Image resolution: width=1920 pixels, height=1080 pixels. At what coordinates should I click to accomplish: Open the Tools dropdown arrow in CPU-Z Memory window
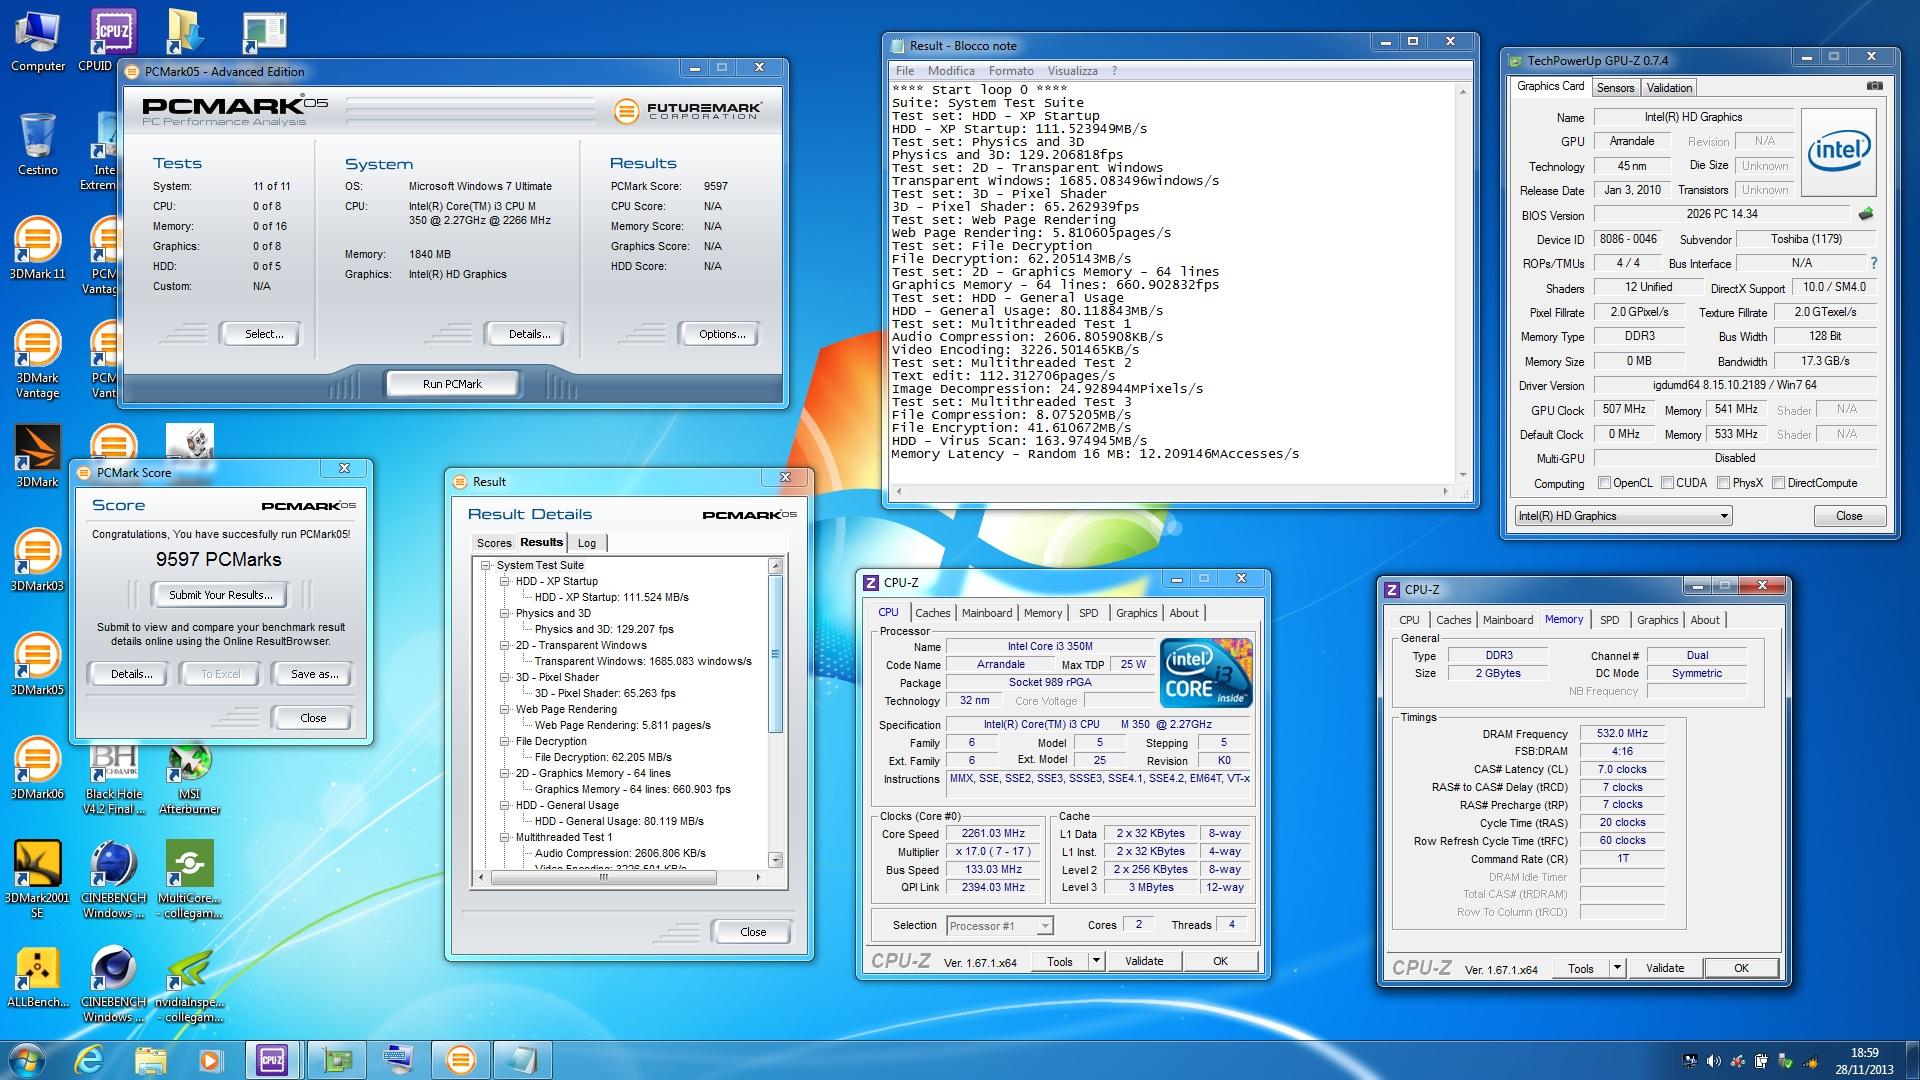point(1617,968)
